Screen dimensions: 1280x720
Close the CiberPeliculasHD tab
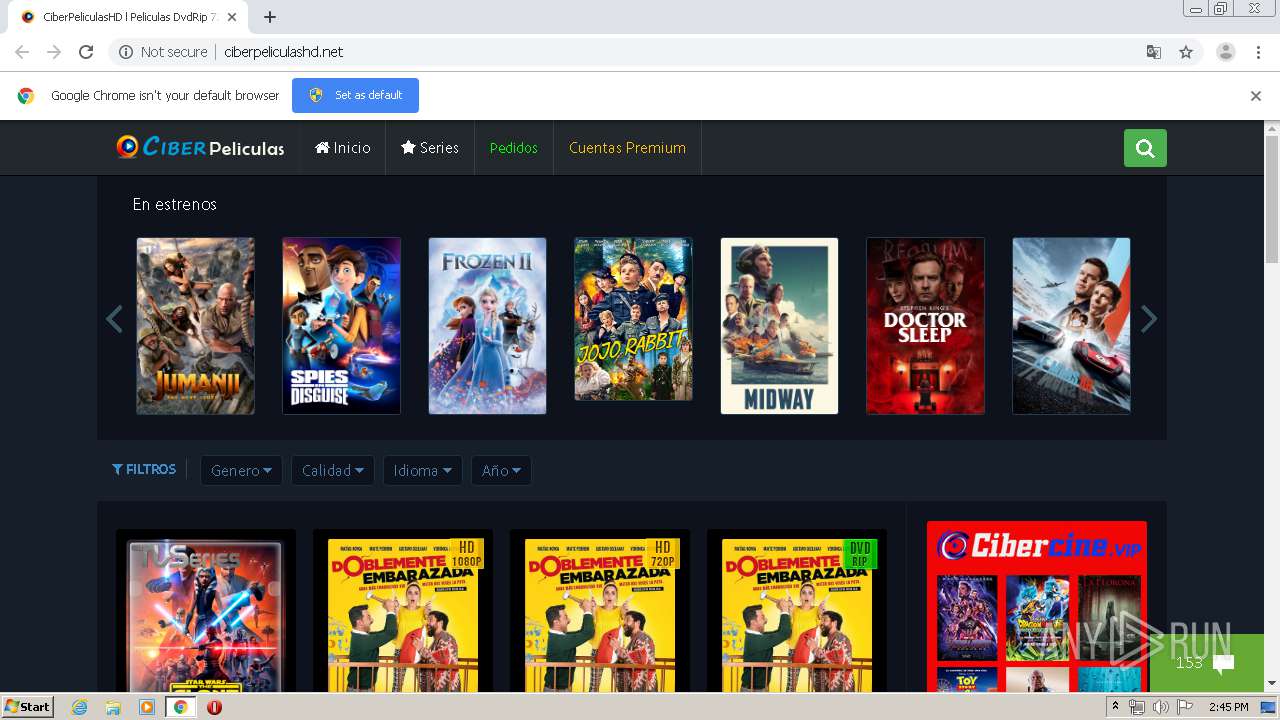click(x=233, y=17)
